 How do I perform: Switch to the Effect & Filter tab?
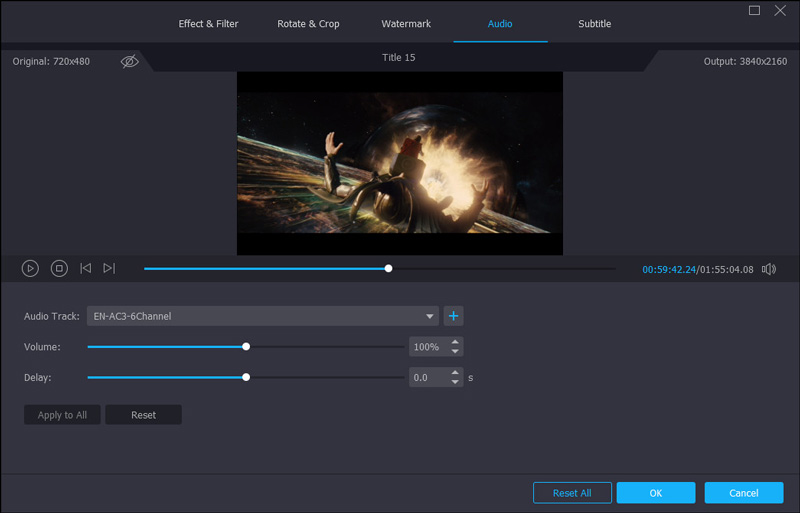(208, 24)
